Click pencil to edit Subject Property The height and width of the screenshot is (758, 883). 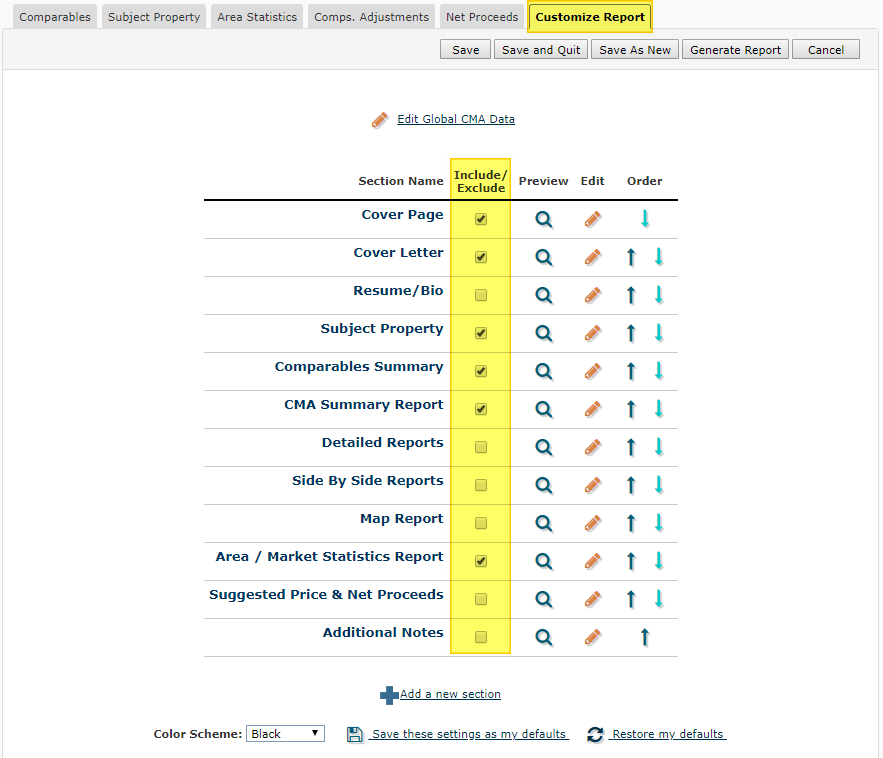592,333
